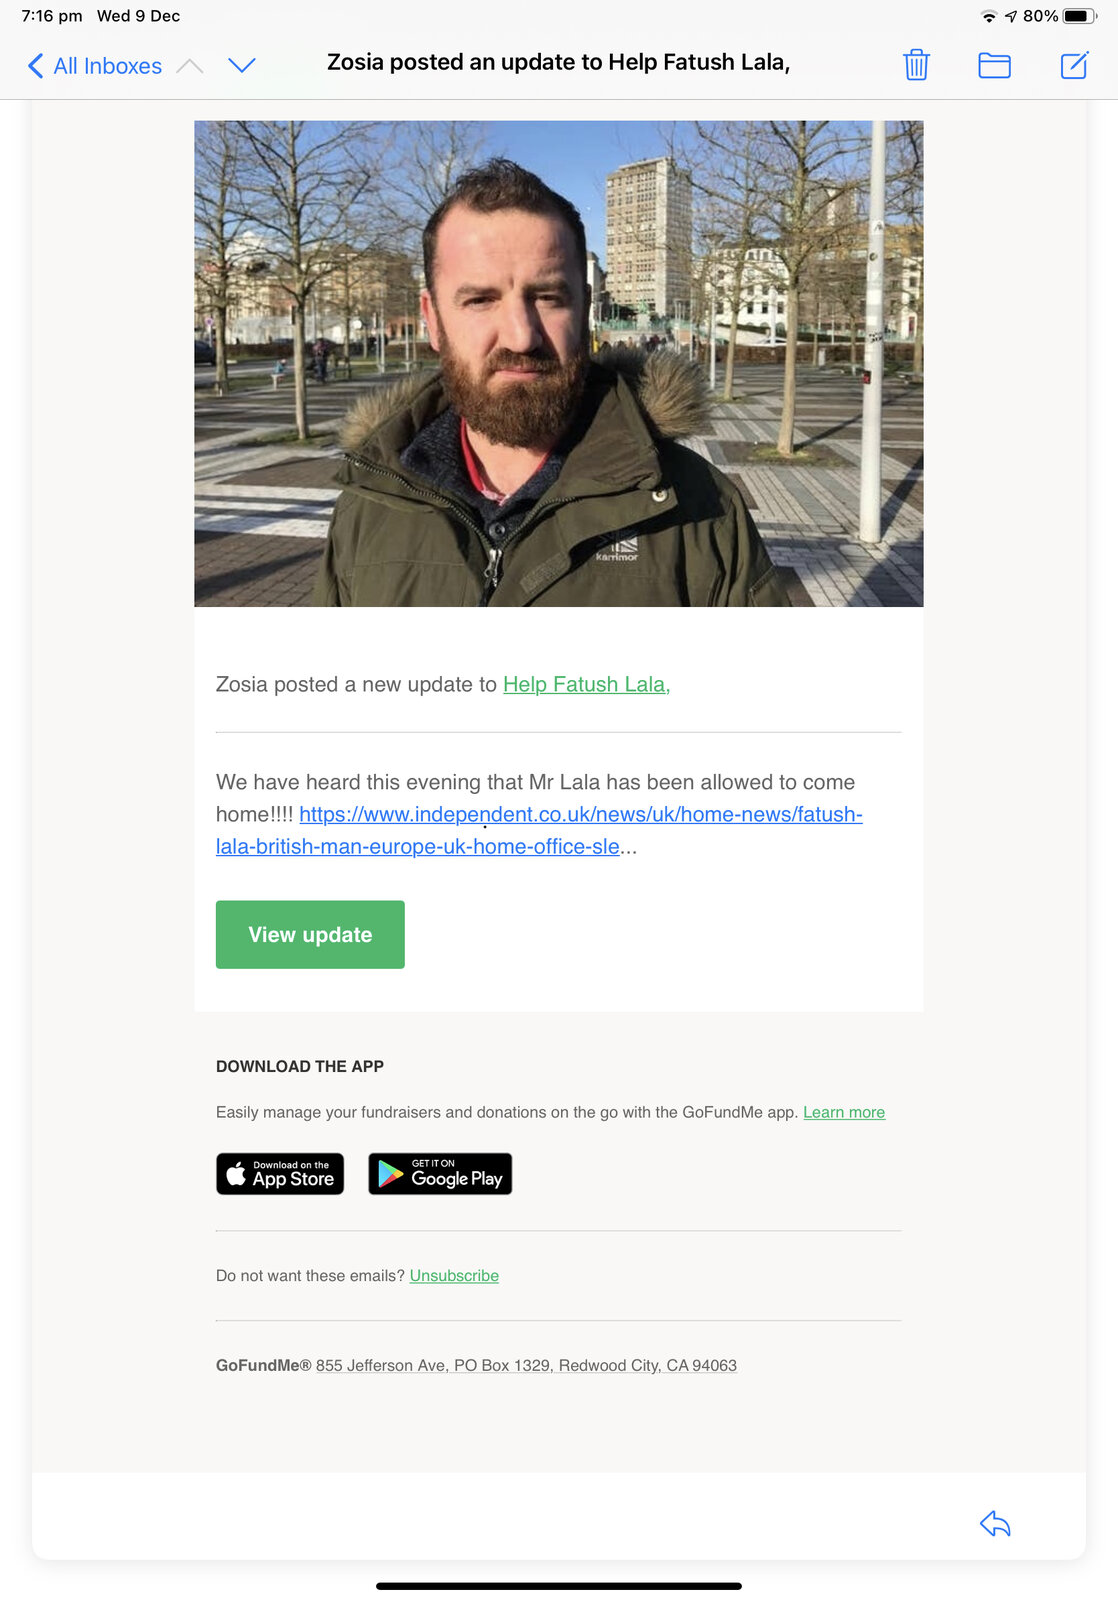Image resolution: width=1118 pixels, height=1600 pixels.
Task: Tap the Get it on Google Play badge
Action: (440, 1174)
